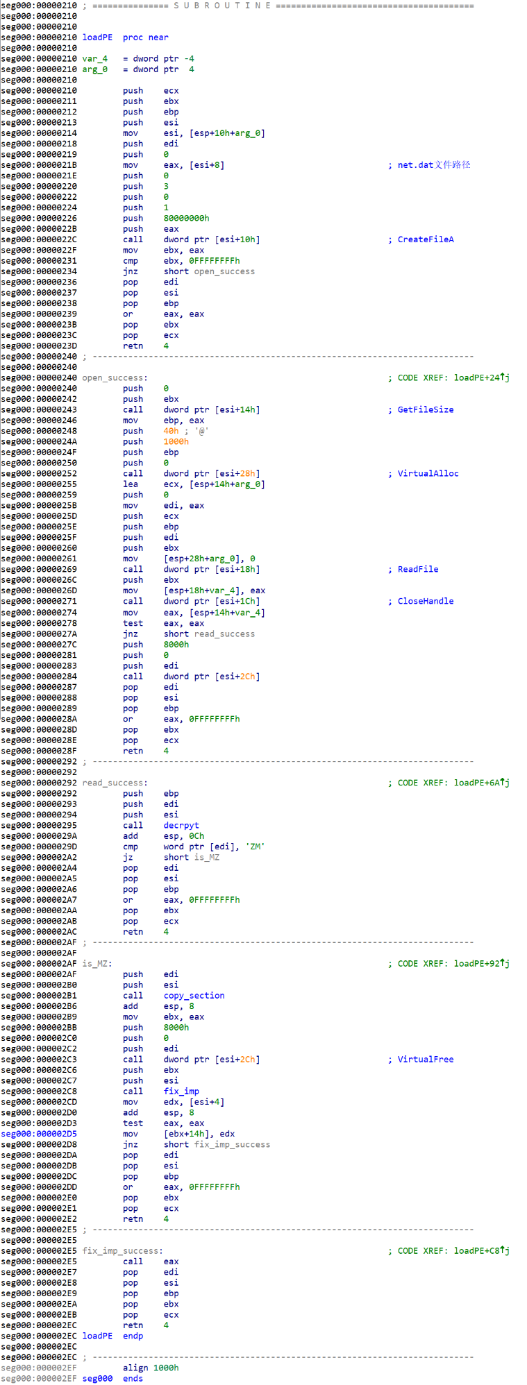Click 'mov esi, [esp+10h+arg_0]' instruction
Image resolution: width=527 pixels, height=1385 pixels.
click(x=194, y=133)
